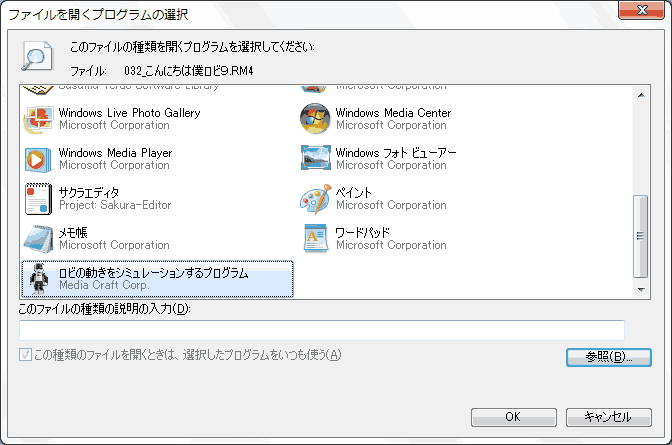
Task: Toggle always use selected program checkbox
Action: 25,355
